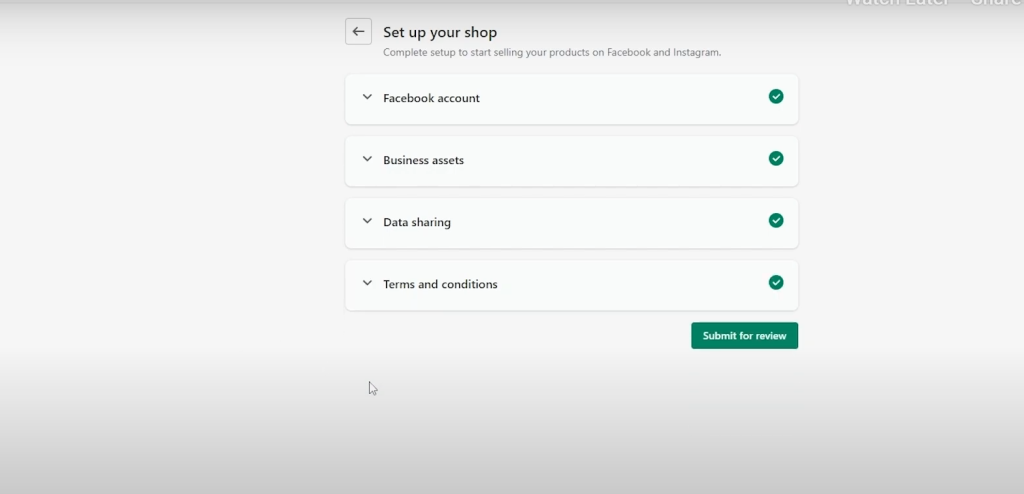The width and height of the screenshot is (1024, 494).
Task: Expand the Business assets chevron
Action: pos(367,160)
